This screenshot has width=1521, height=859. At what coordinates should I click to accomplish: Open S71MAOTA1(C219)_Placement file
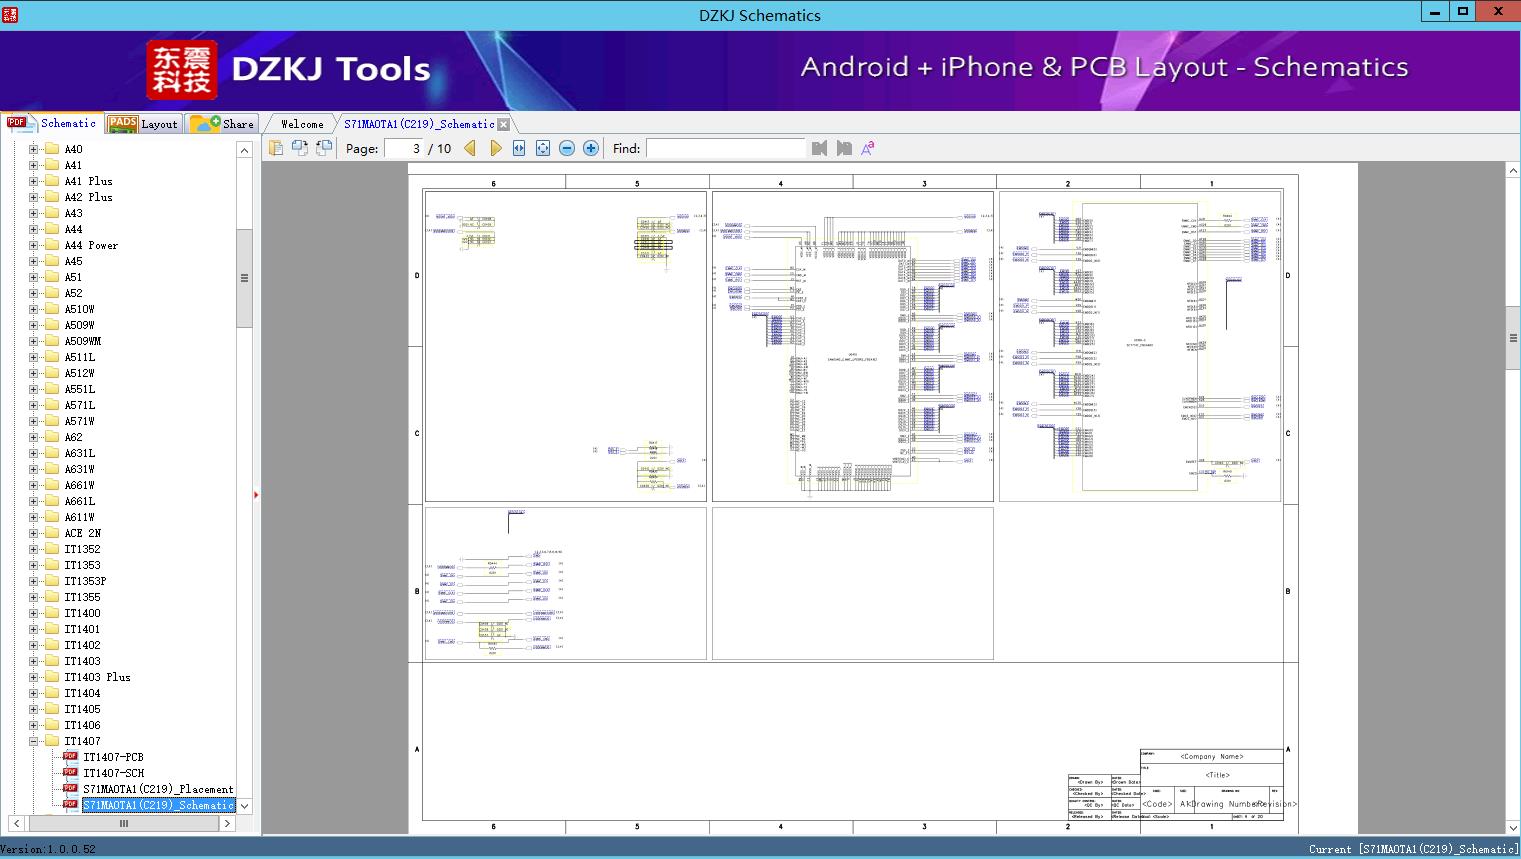158,789
